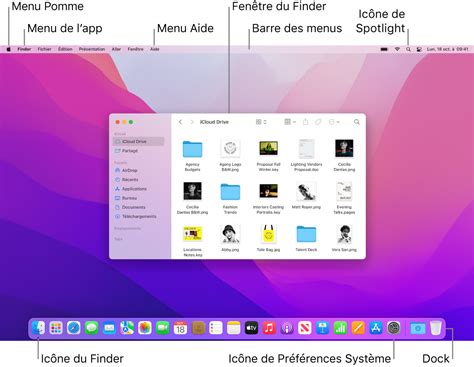Open the Finder app menu

(24, 49)
